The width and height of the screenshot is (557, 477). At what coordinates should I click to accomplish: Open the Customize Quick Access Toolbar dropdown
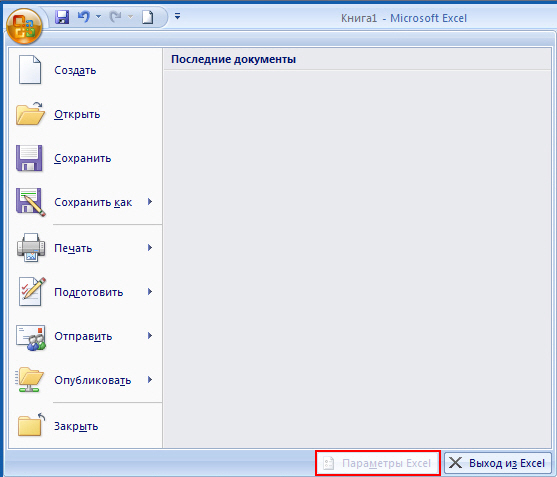pyautogui.click(x=177, y=16)
